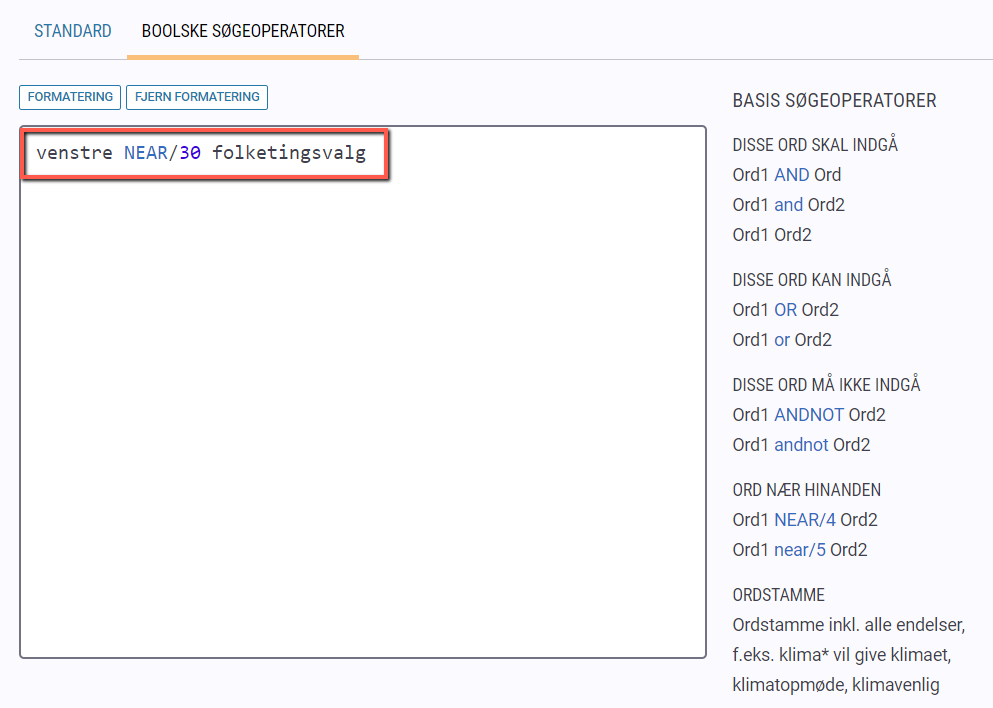The height and width of the screenshot is (708, 993).
Task: Choose the uppercase ANDNOT operator link
Action: tap(809, 415)
